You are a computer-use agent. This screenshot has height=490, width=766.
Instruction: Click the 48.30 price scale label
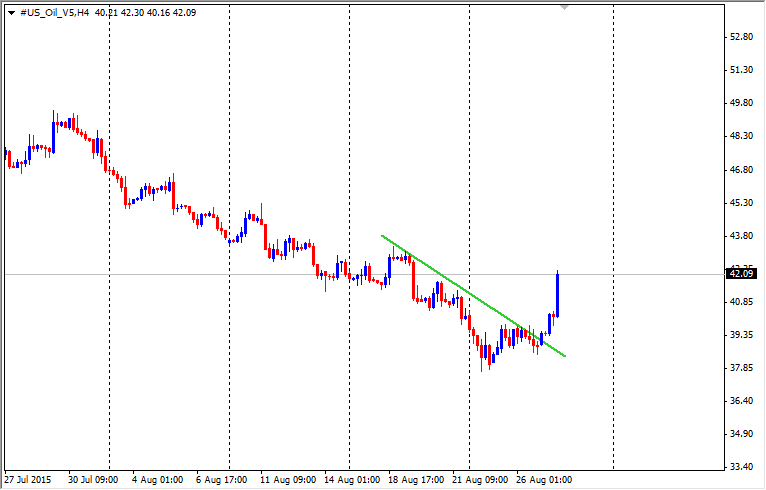(741, 136)
